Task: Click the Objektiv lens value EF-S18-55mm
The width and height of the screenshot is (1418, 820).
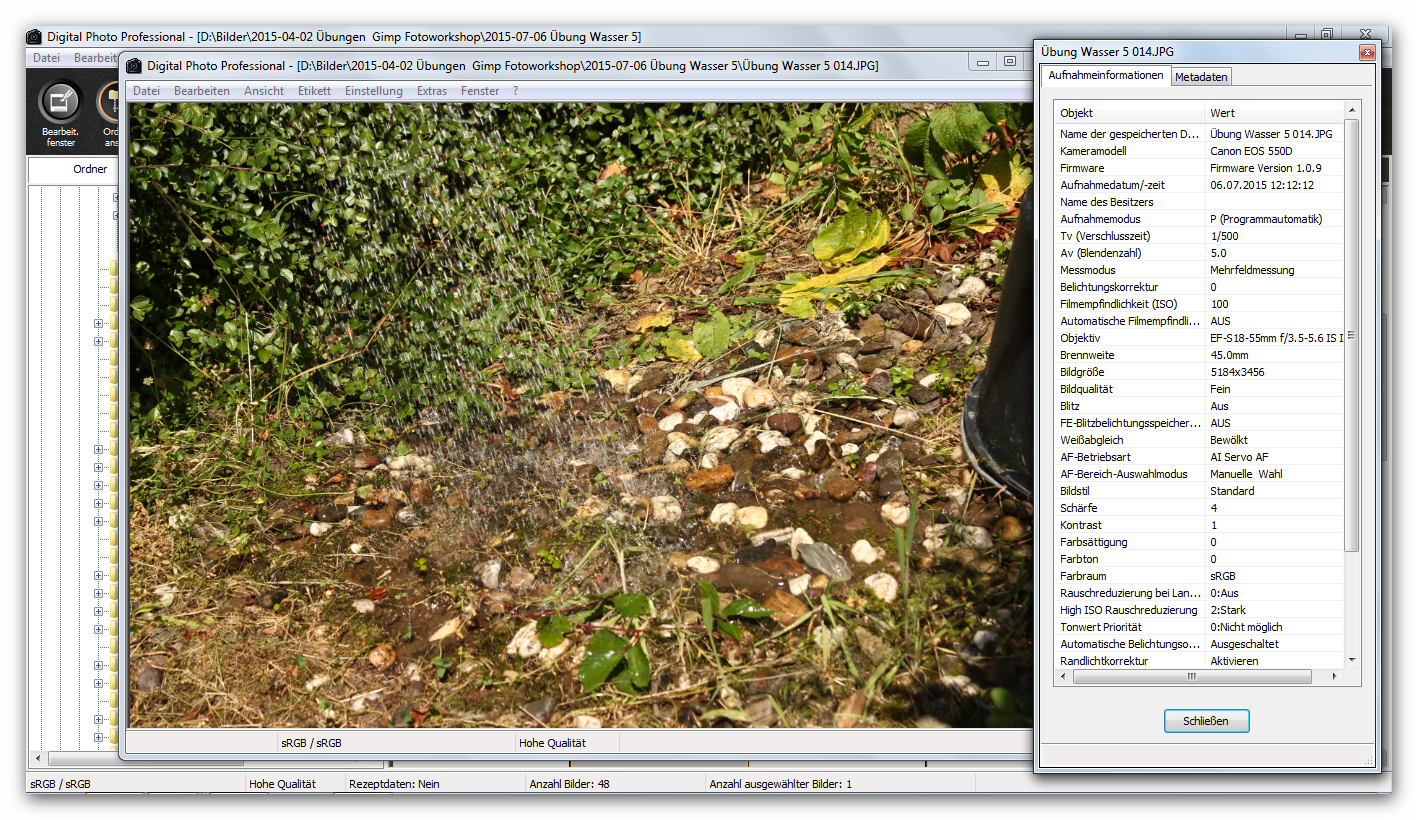Action: pyautogui.click(x=1277, y=338)
